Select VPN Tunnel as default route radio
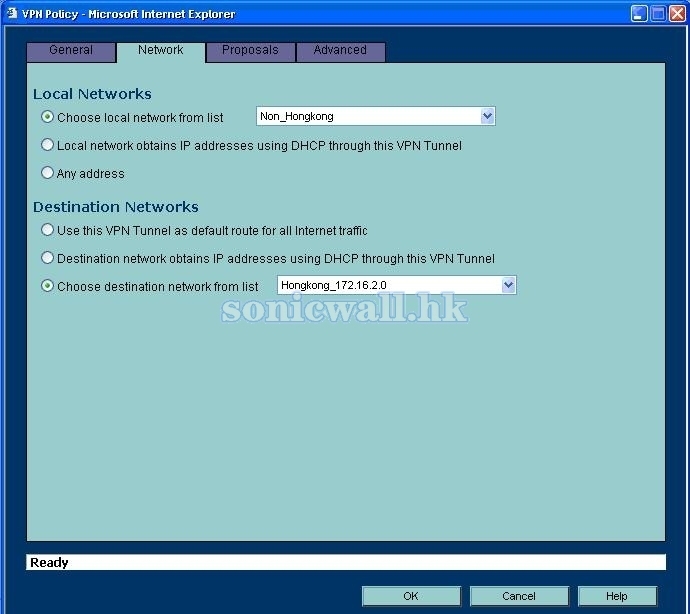Viewport: 690px width, 614px height. pyautogui.click(x=47, y=230)
